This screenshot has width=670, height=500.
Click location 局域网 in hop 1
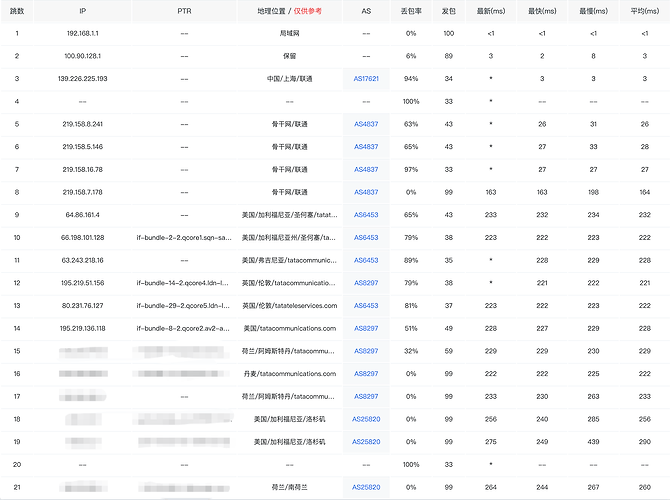[289, 33]
